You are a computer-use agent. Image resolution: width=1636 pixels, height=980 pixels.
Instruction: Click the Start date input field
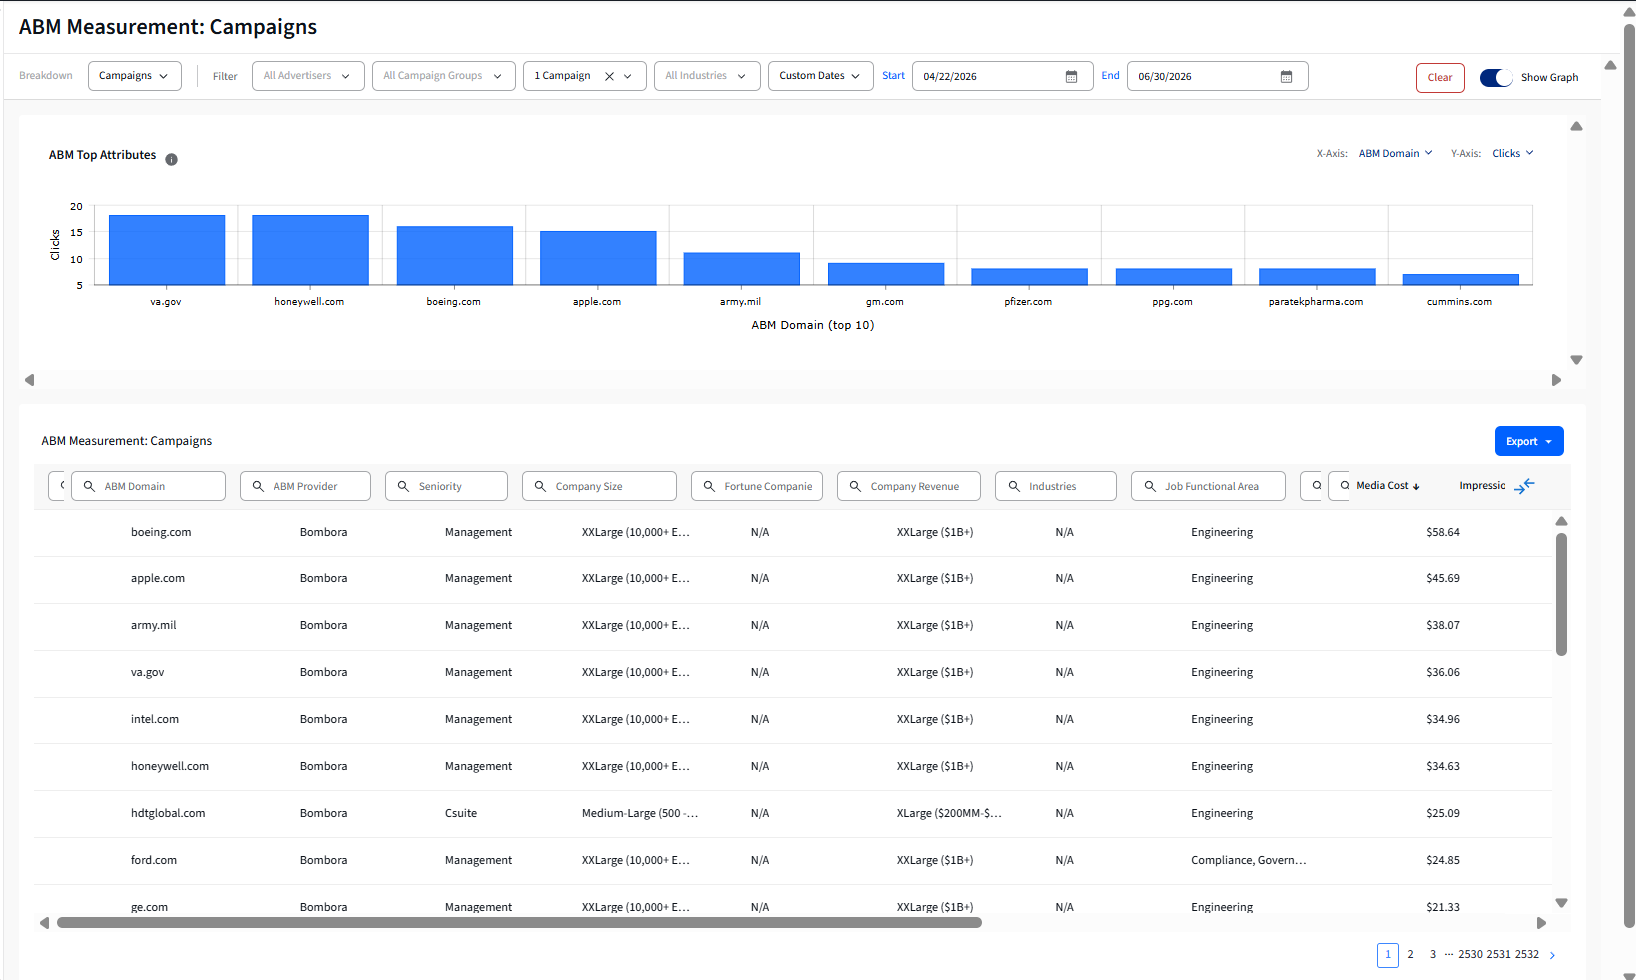[x=1002, y=76]
